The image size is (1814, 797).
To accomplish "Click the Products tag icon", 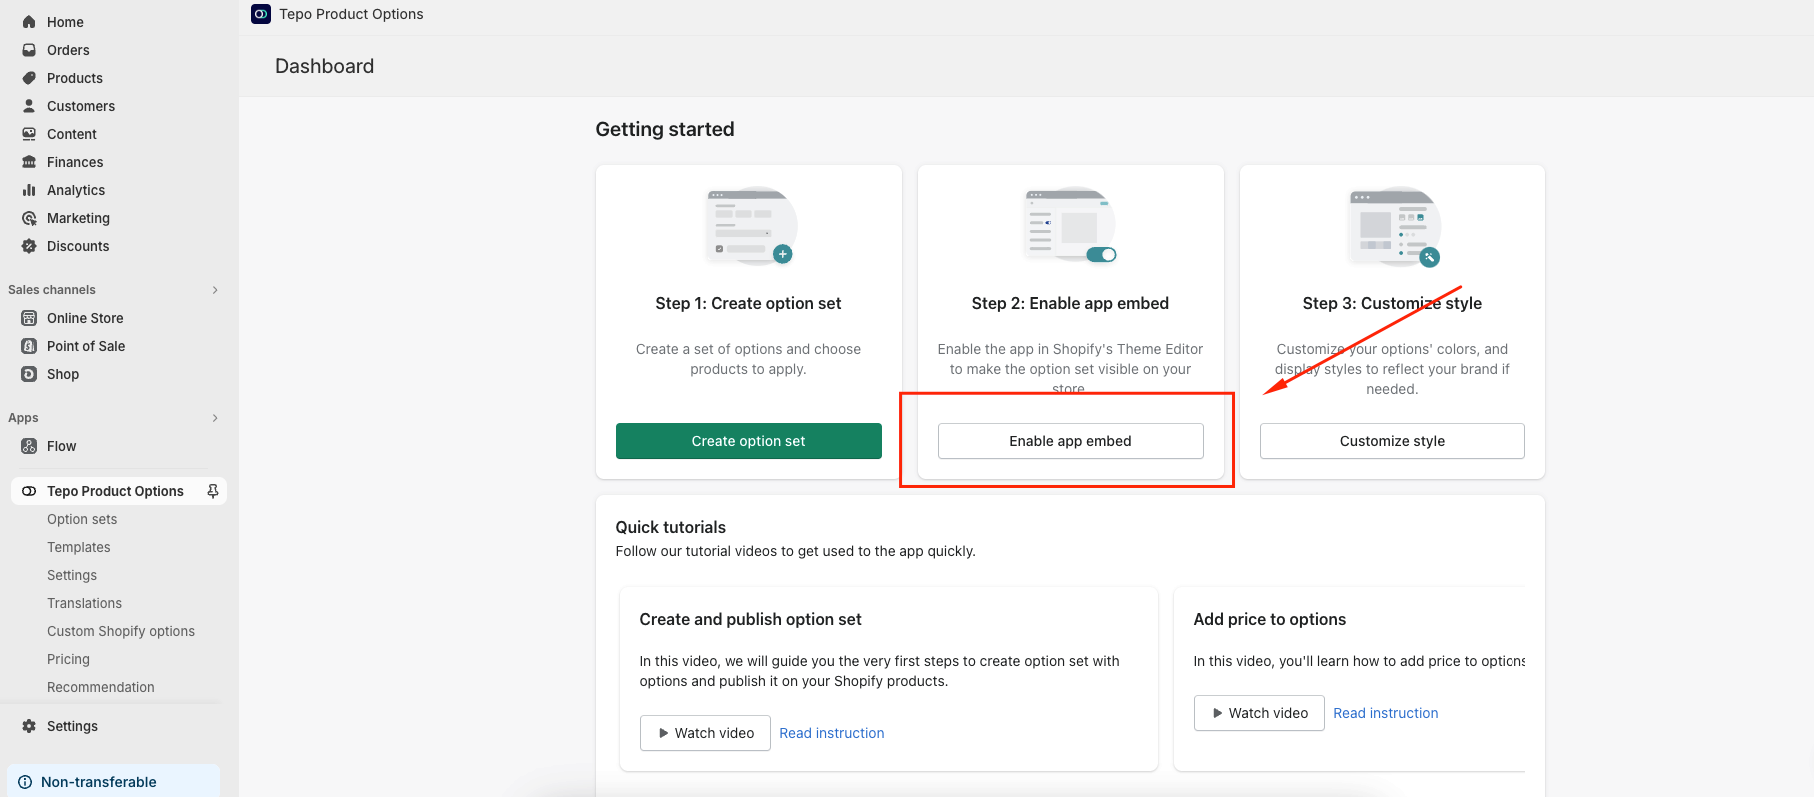I will [x=29, y=78].
